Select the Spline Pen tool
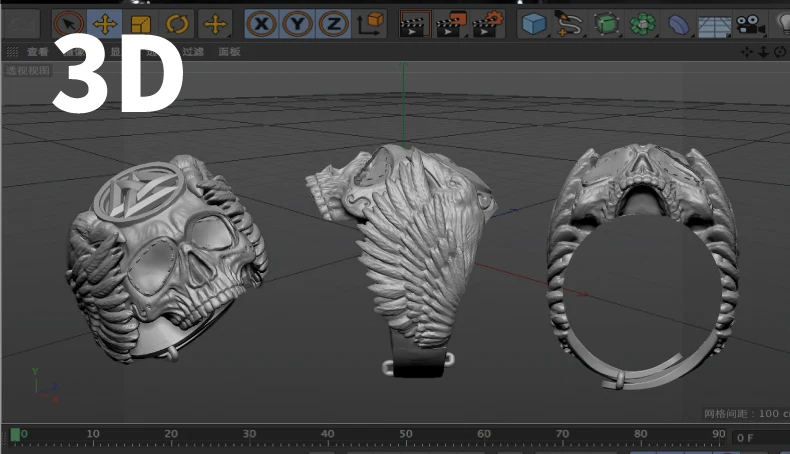 (569, 24)
